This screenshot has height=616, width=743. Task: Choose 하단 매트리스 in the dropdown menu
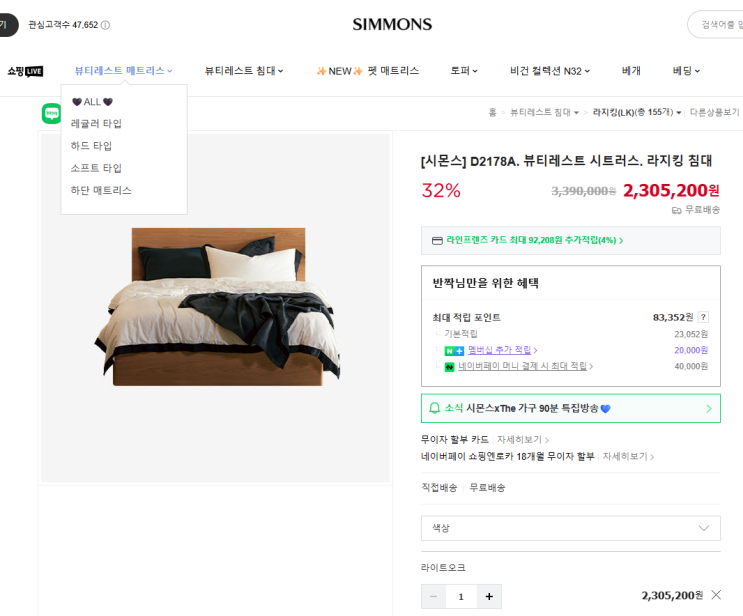tap(101, 190)
